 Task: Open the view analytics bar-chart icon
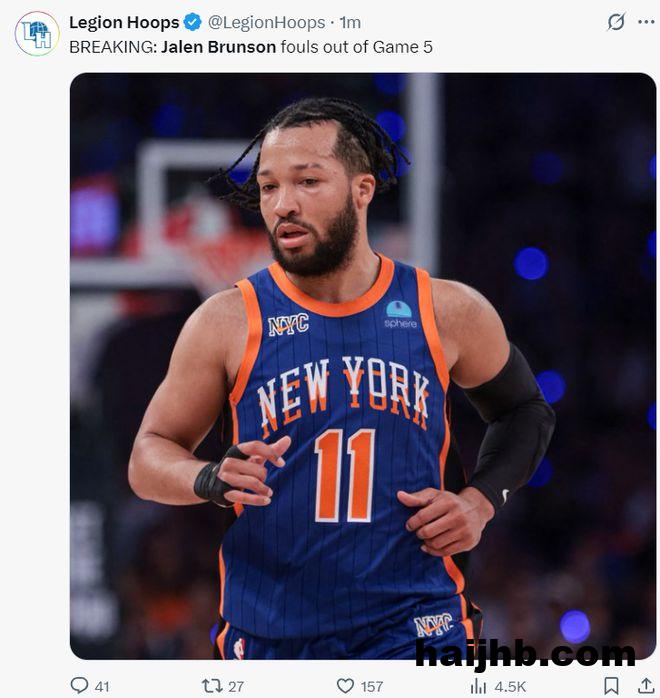(x=478, y=686)
